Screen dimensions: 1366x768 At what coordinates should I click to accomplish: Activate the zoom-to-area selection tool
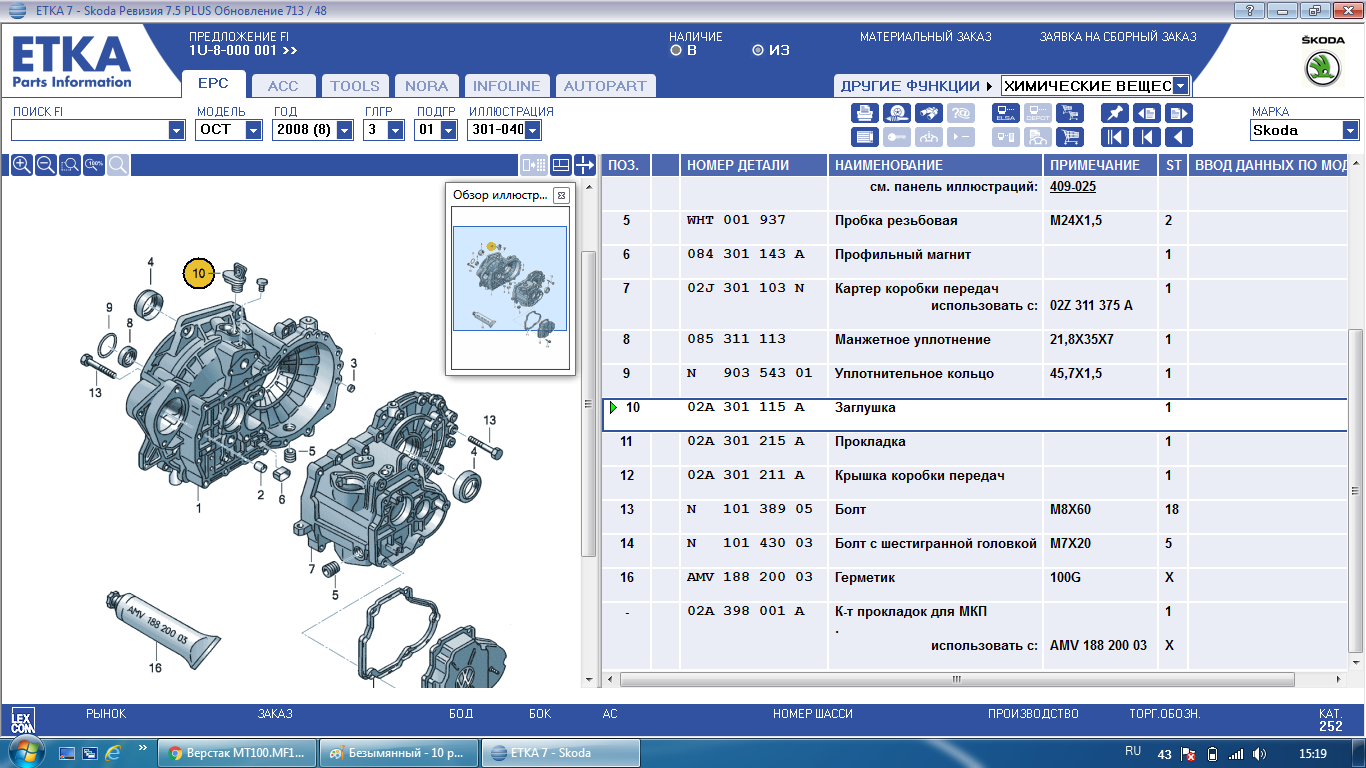click(69, 165)
